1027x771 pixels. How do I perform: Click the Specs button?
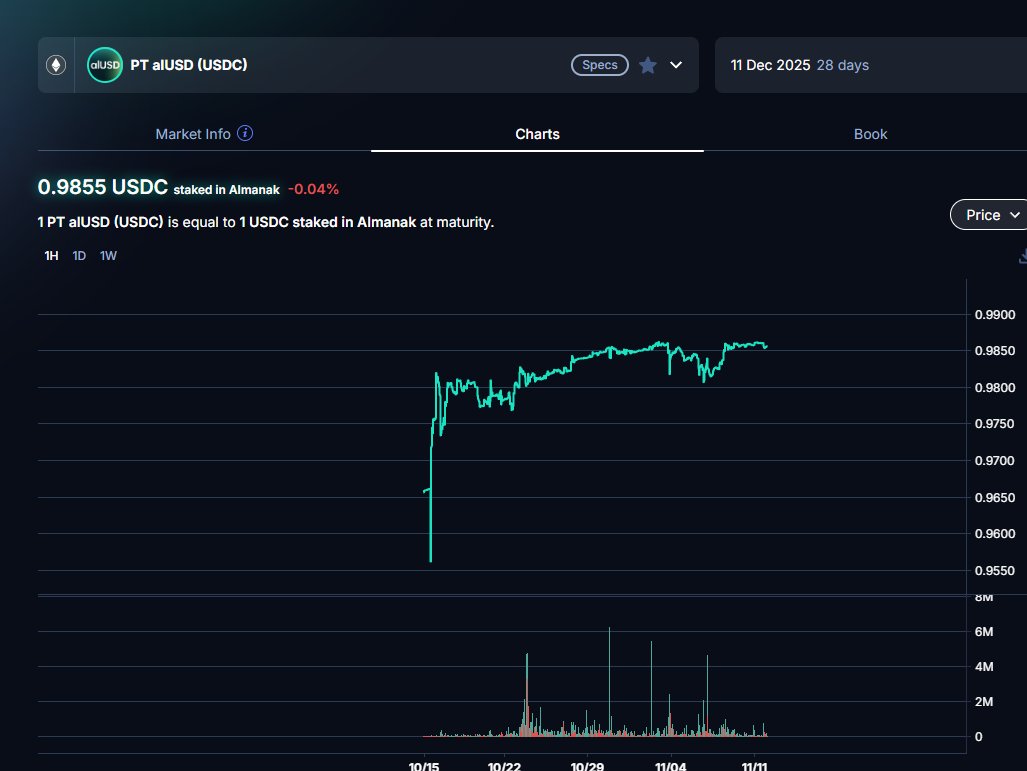(x=600, y=65)
